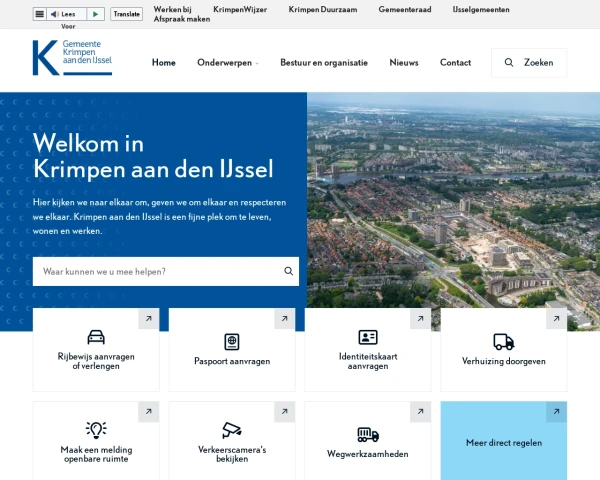The image size is (600, 480).
Task: Open the ReadSpeaker hamburger menu
Action: pos(39,14)
